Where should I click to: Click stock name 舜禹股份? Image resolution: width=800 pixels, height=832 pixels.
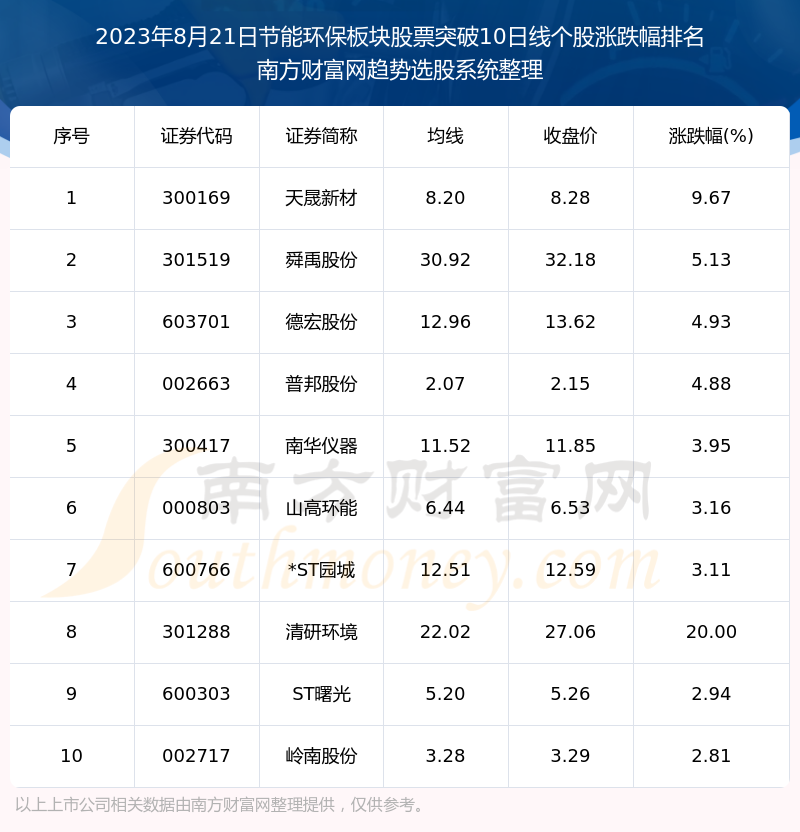point(321,260)
